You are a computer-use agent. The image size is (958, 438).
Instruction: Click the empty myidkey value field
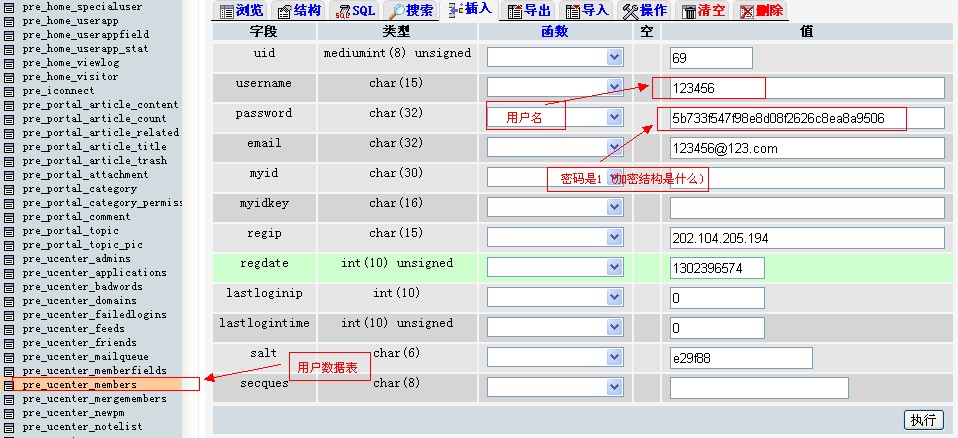807,208
